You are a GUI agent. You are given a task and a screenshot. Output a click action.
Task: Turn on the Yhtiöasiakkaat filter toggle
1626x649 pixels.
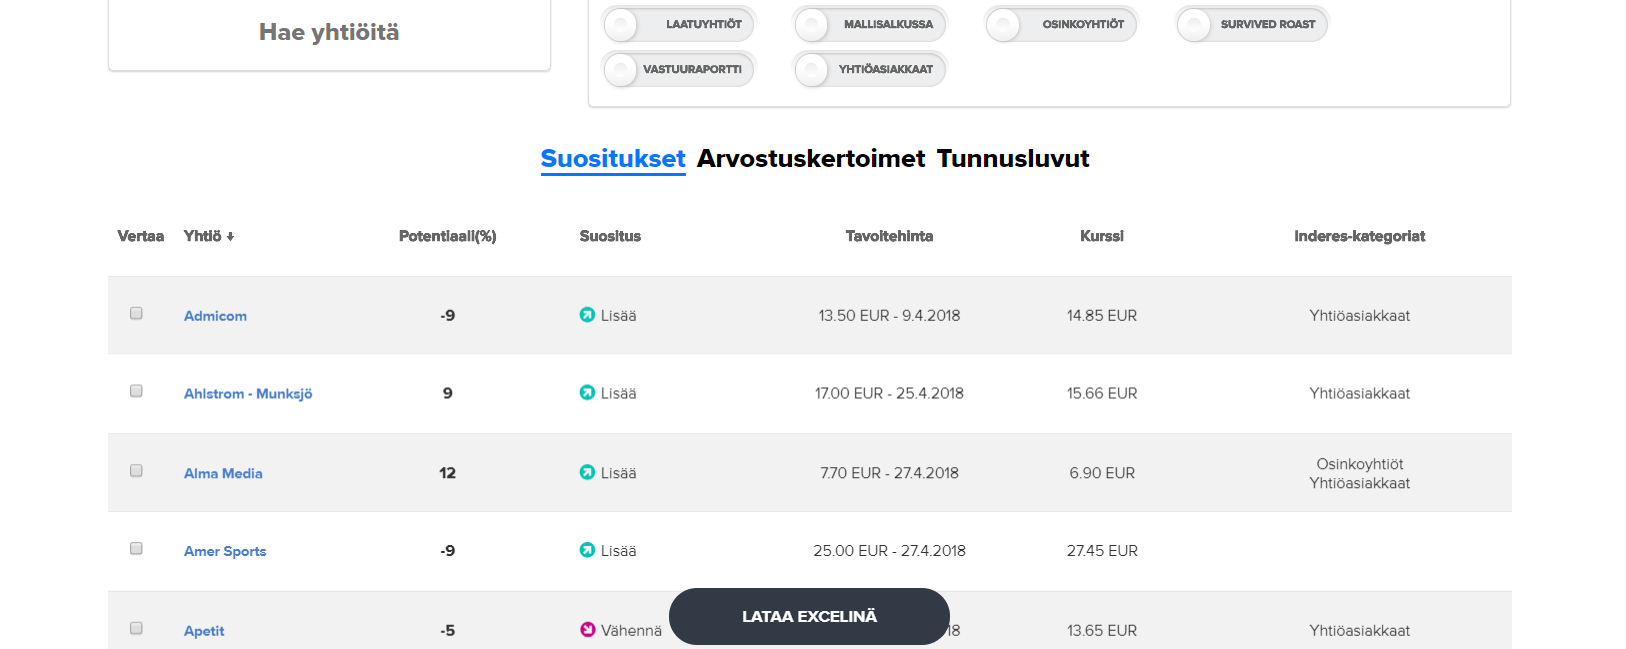(x=812, y=69)
